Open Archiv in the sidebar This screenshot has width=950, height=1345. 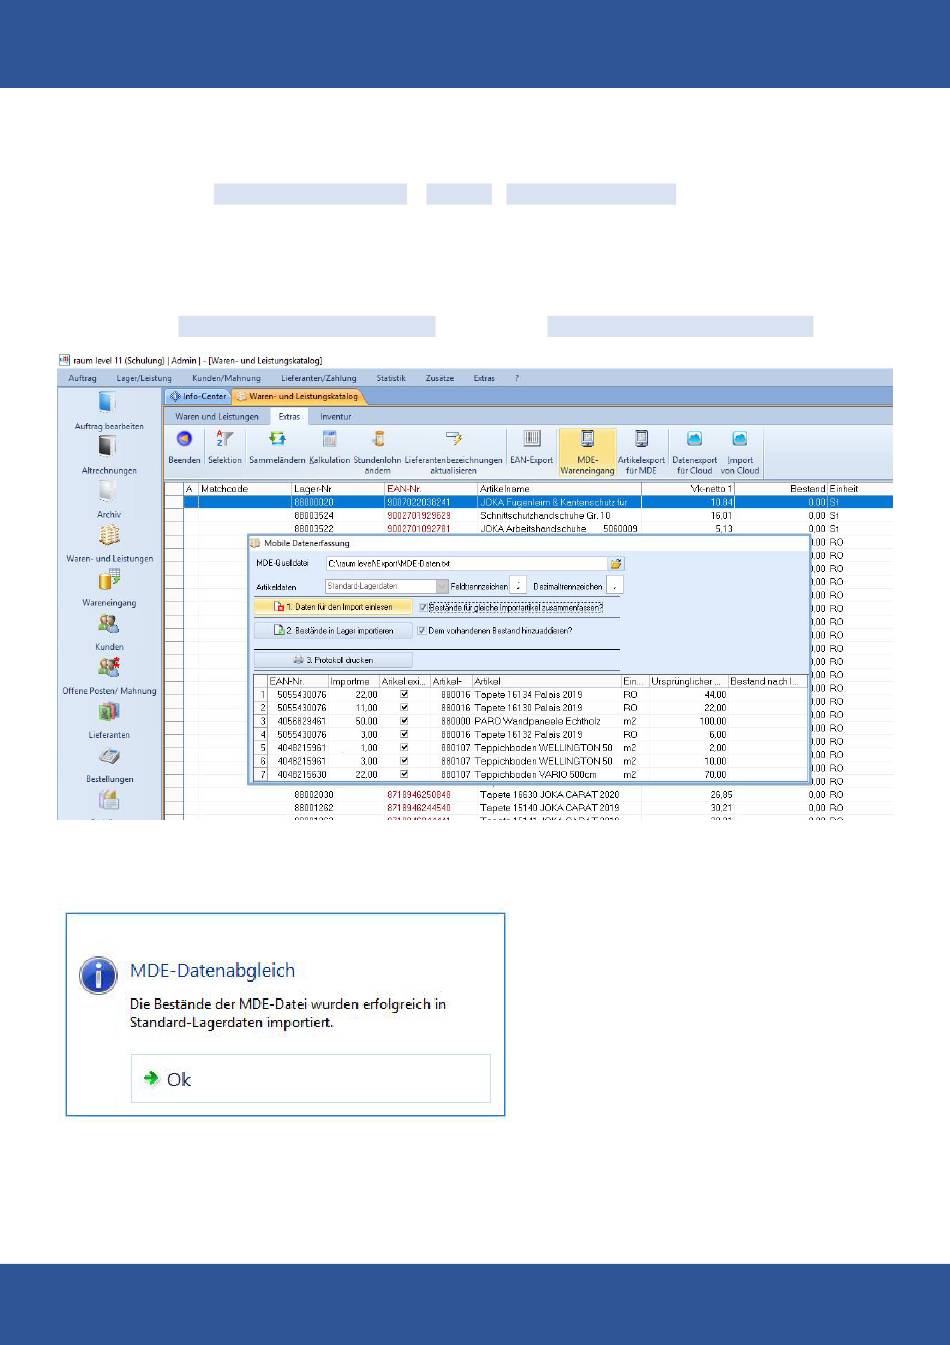click(109, 499)
